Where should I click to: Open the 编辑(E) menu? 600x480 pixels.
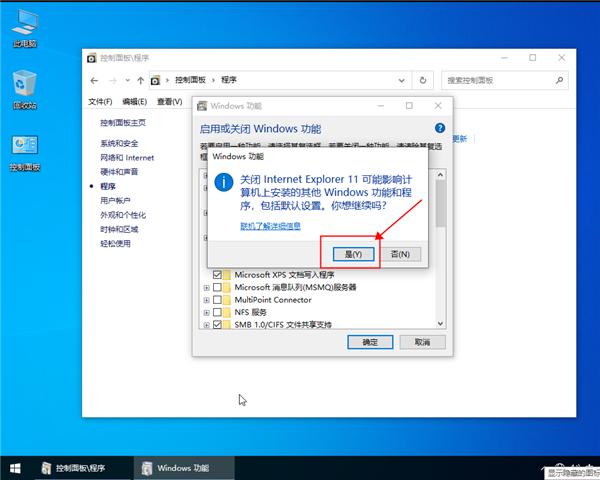(x=135, y=101)
